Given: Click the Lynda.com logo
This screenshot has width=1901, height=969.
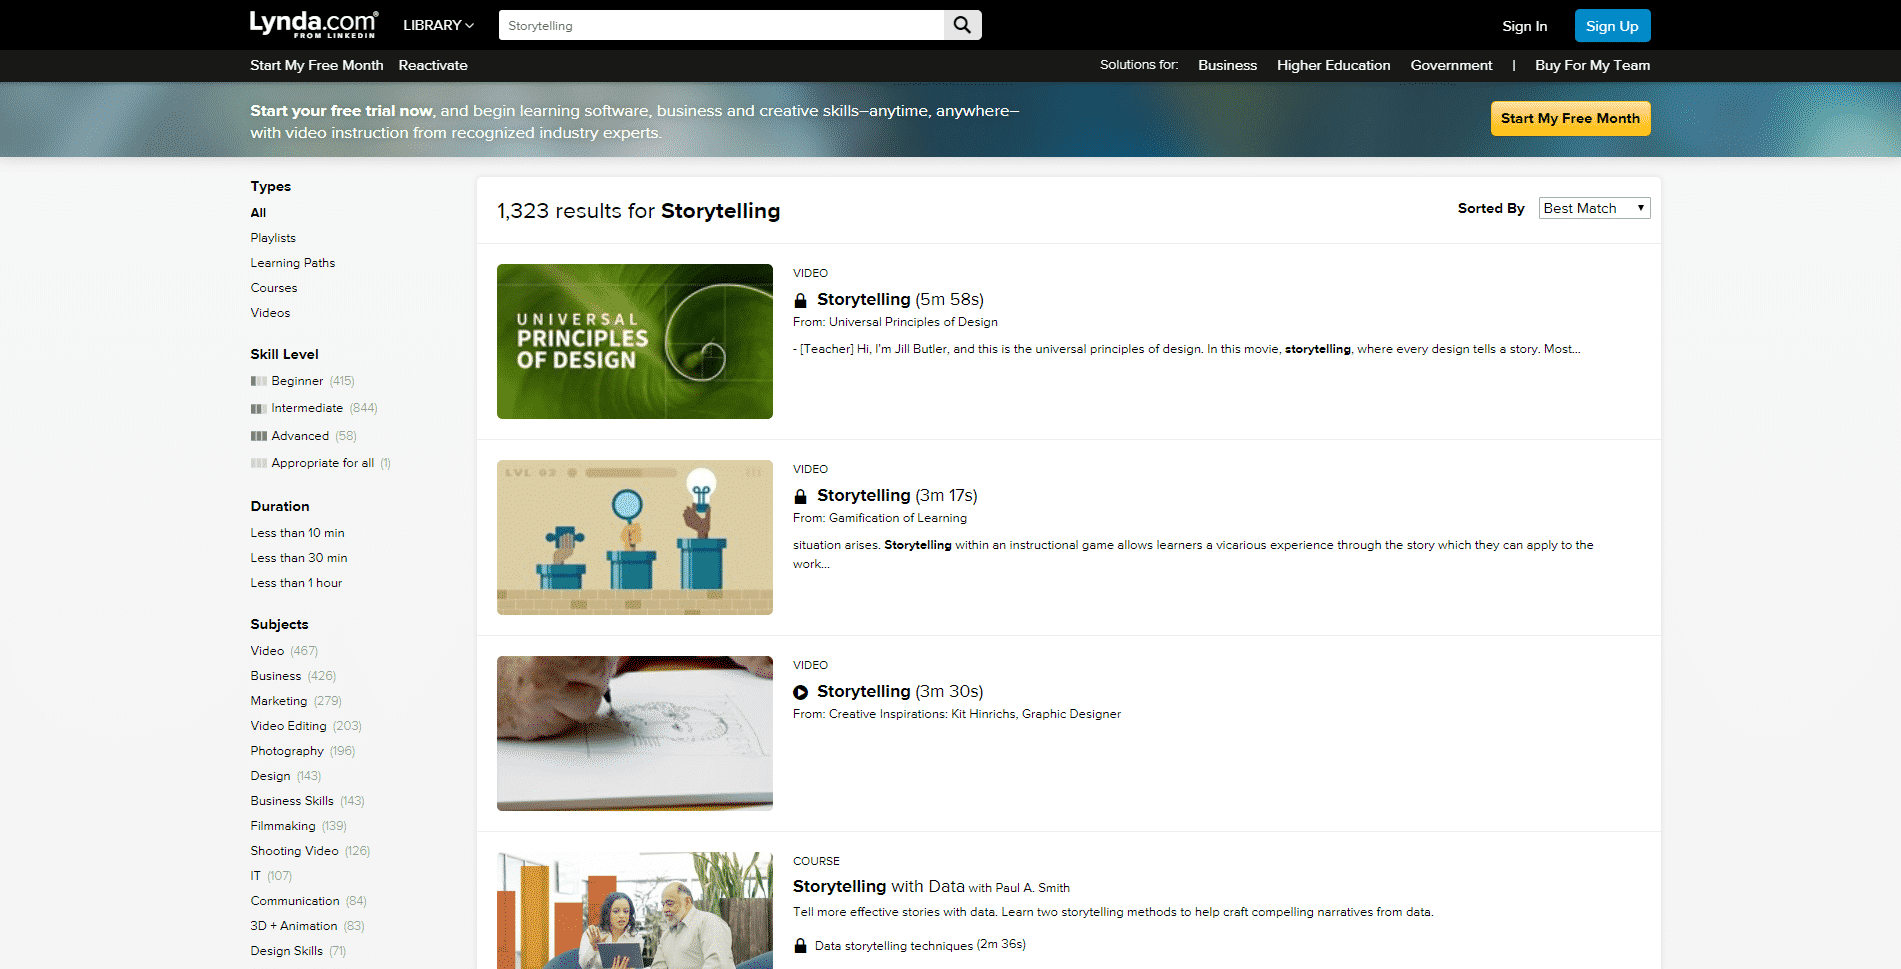Looking at the screenshot, I should [314, 24].
